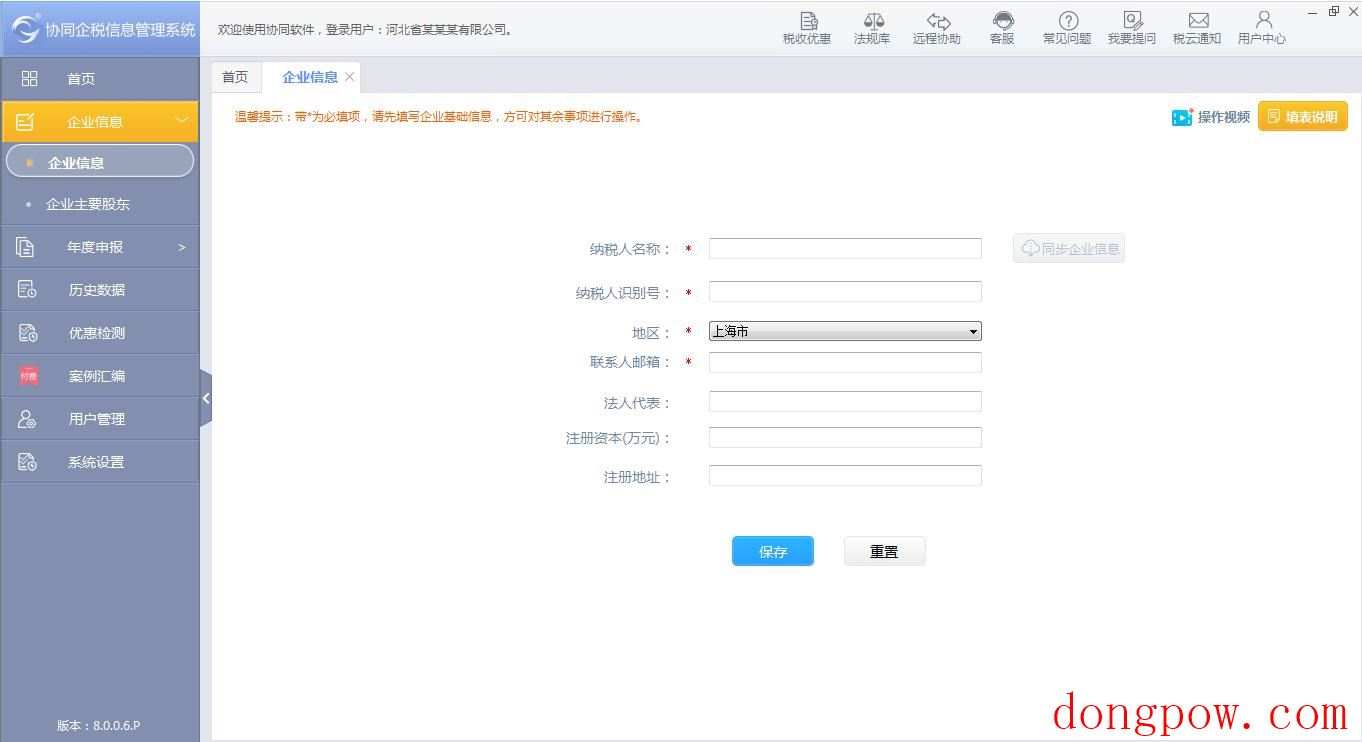Click the 同步企业信息 button
The width and height of the screenshot is (1362, 742).
click(x=1069, y=249)
